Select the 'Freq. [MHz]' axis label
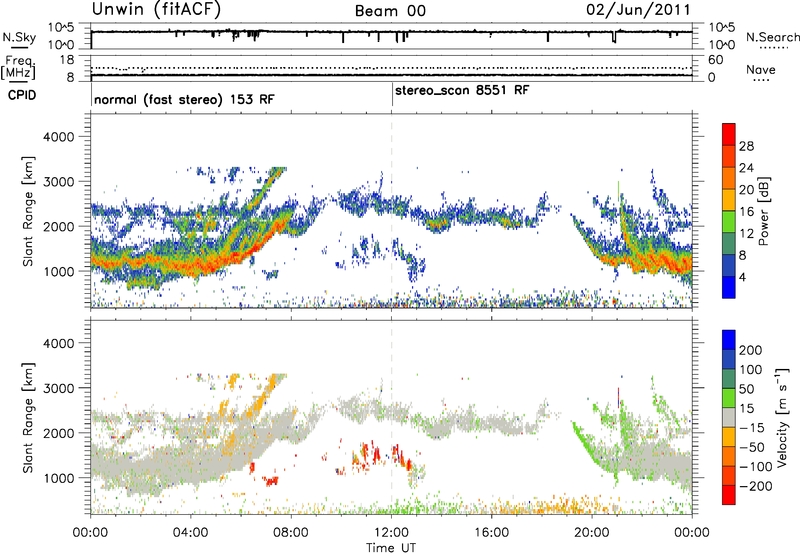 (19, 68)
